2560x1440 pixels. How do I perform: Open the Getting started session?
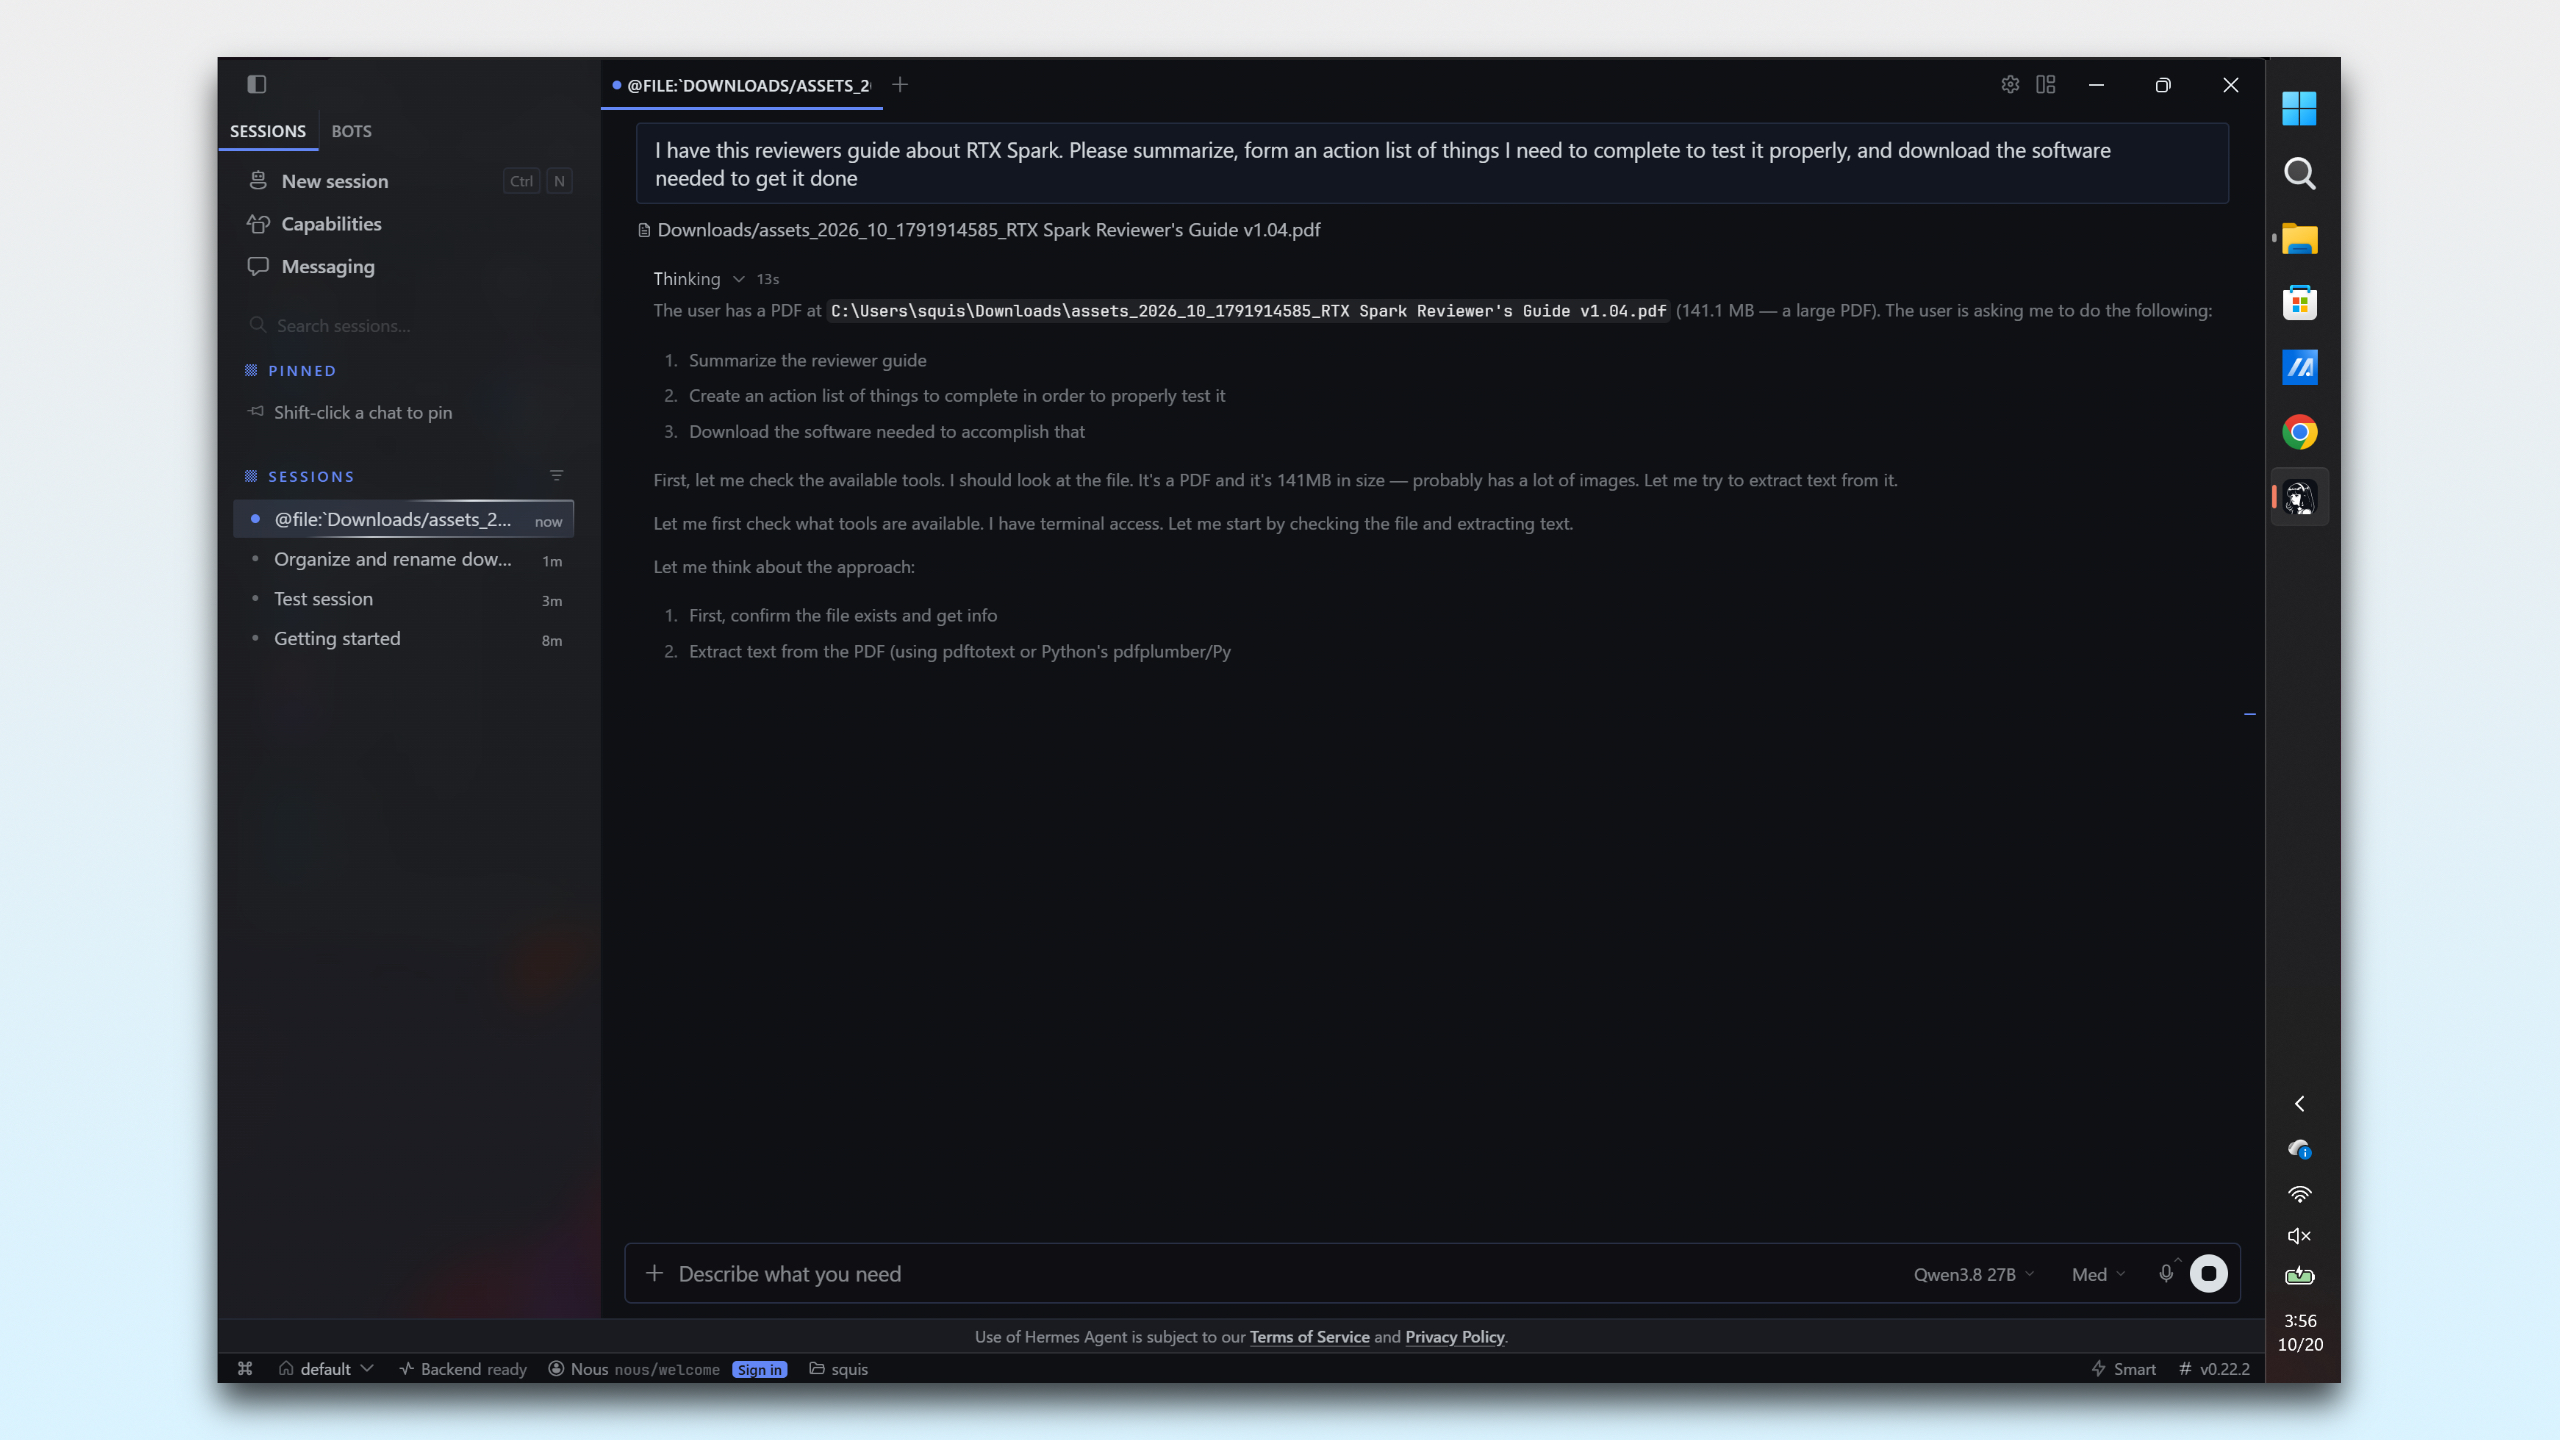405,639
